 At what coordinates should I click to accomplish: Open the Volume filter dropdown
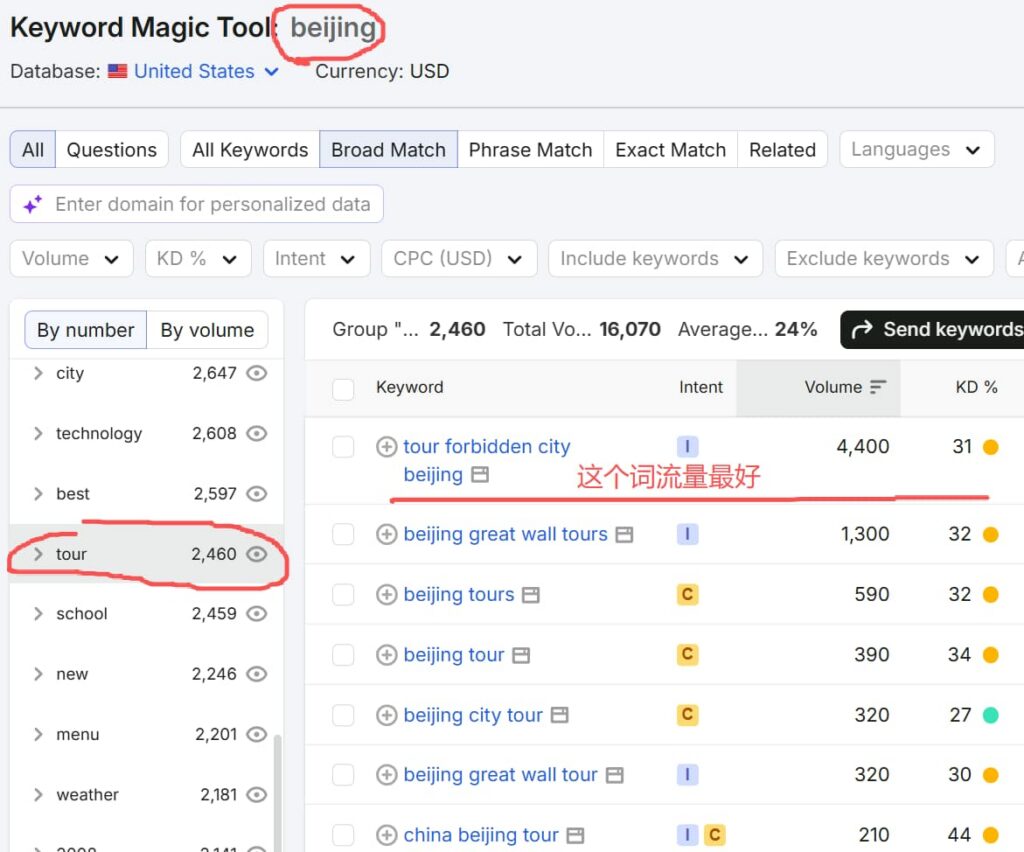(x=71, y=259)
